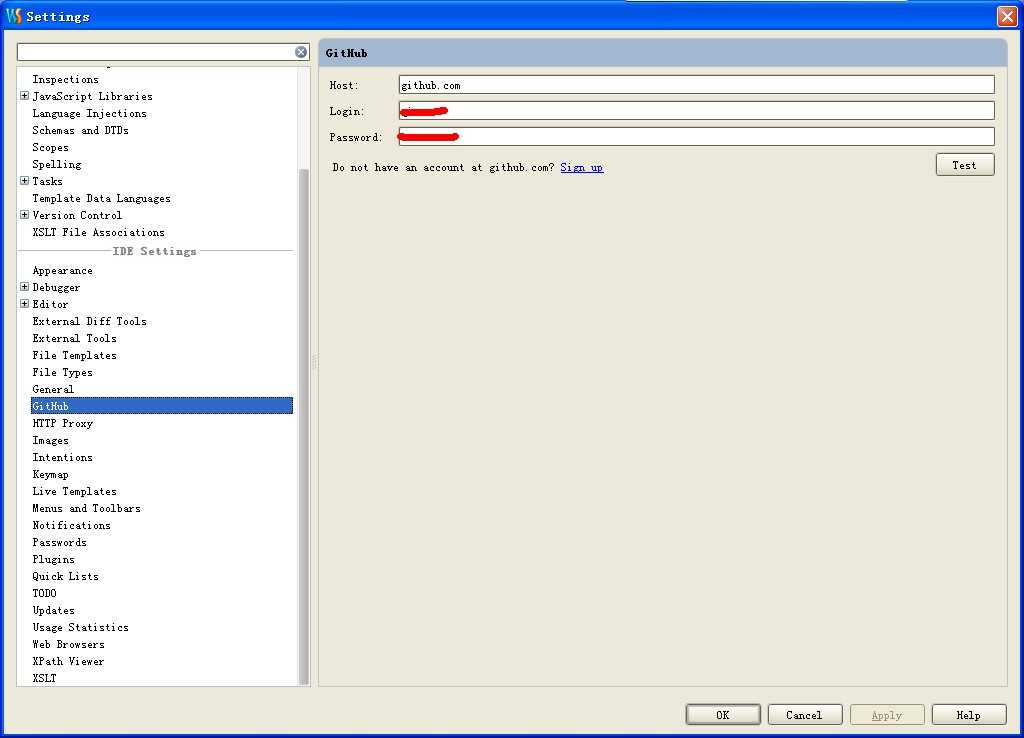The width and height of the screenshot is (1024, 738).
Task: Open Quick Lists settings
Action: [x=65, y=576]
